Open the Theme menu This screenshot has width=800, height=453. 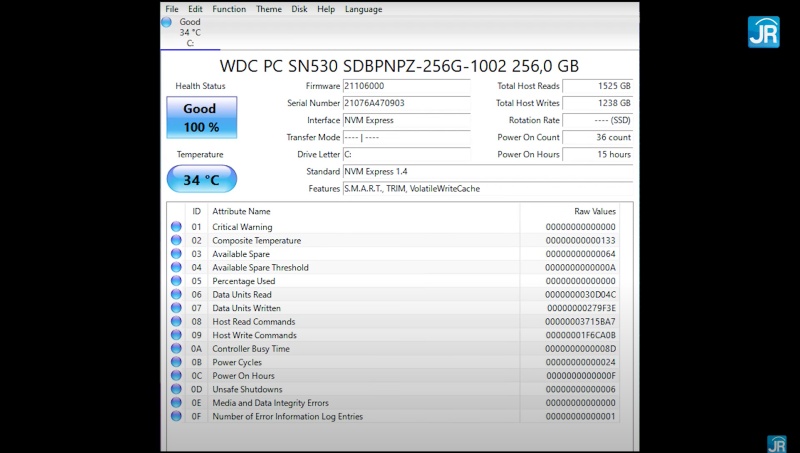[x=268, y=9]
